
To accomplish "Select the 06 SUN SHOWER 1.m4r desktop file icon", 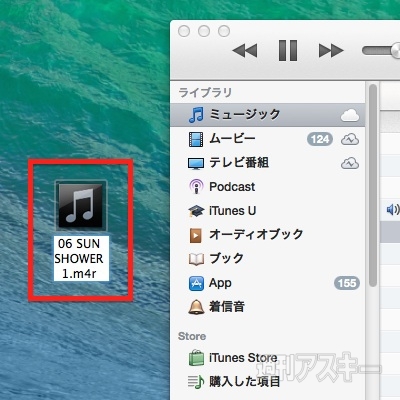I will tap(81, 205).
